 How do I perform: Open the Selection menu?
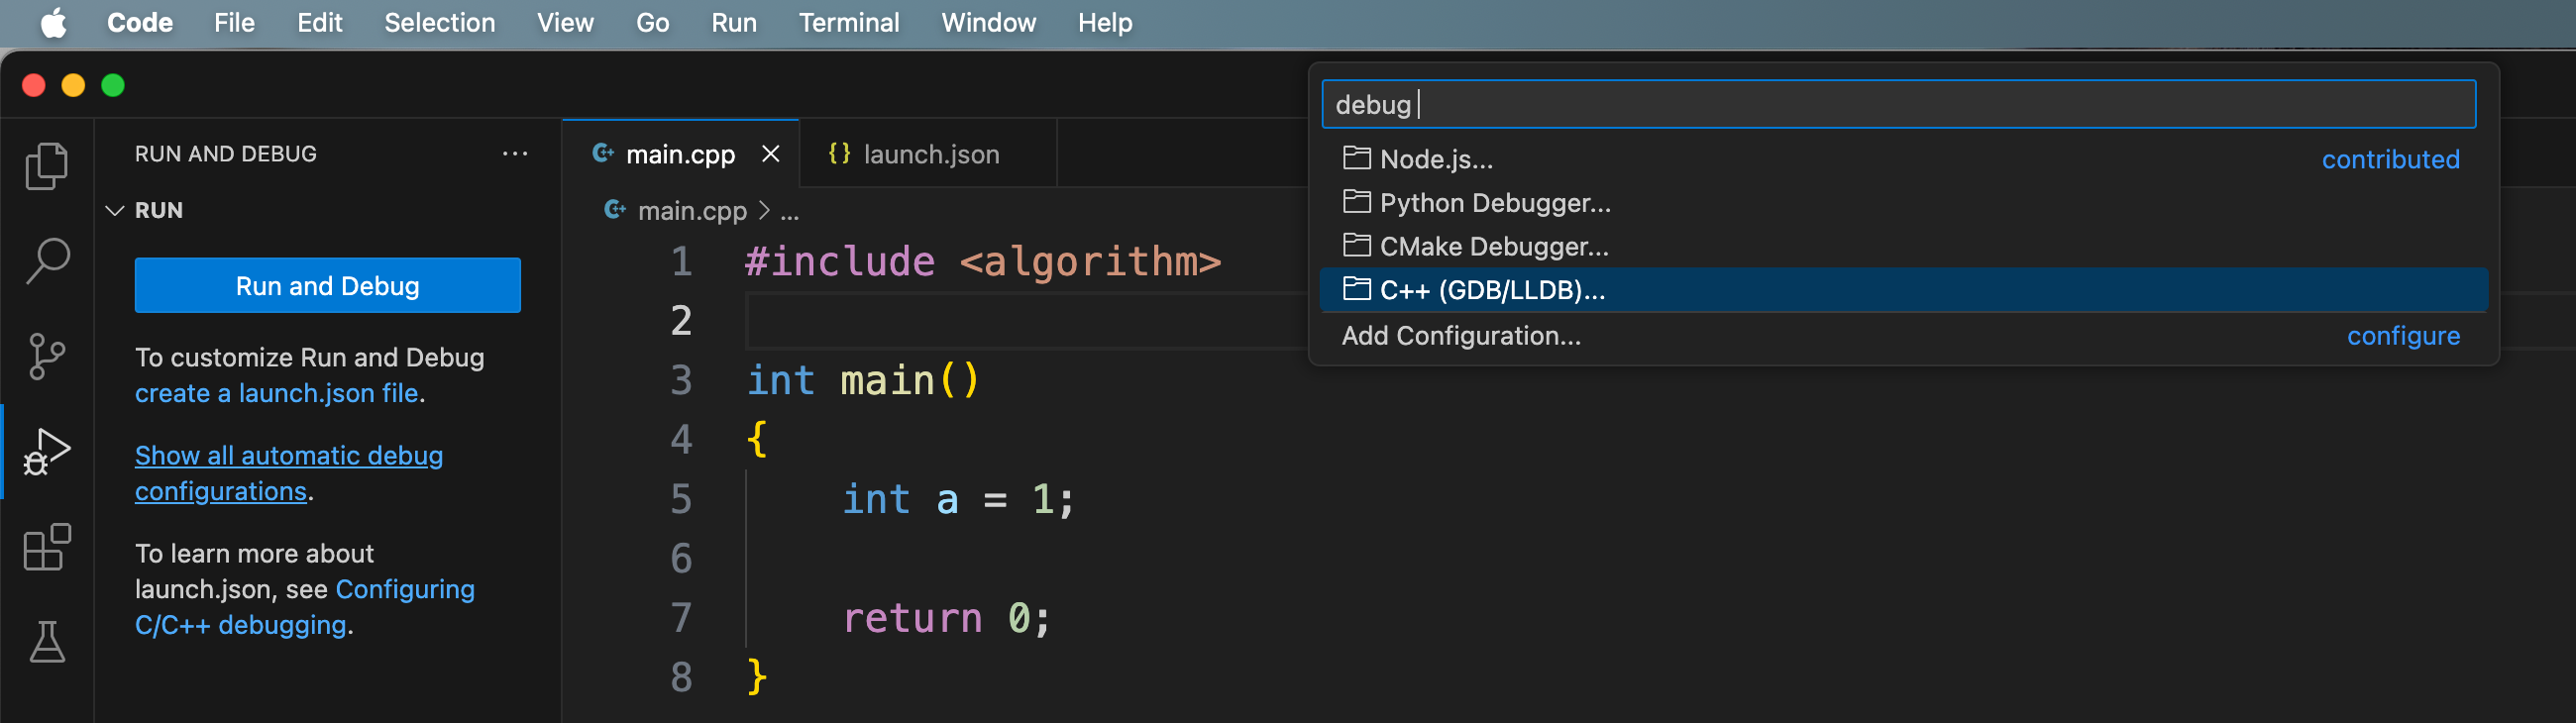[439, 22]
